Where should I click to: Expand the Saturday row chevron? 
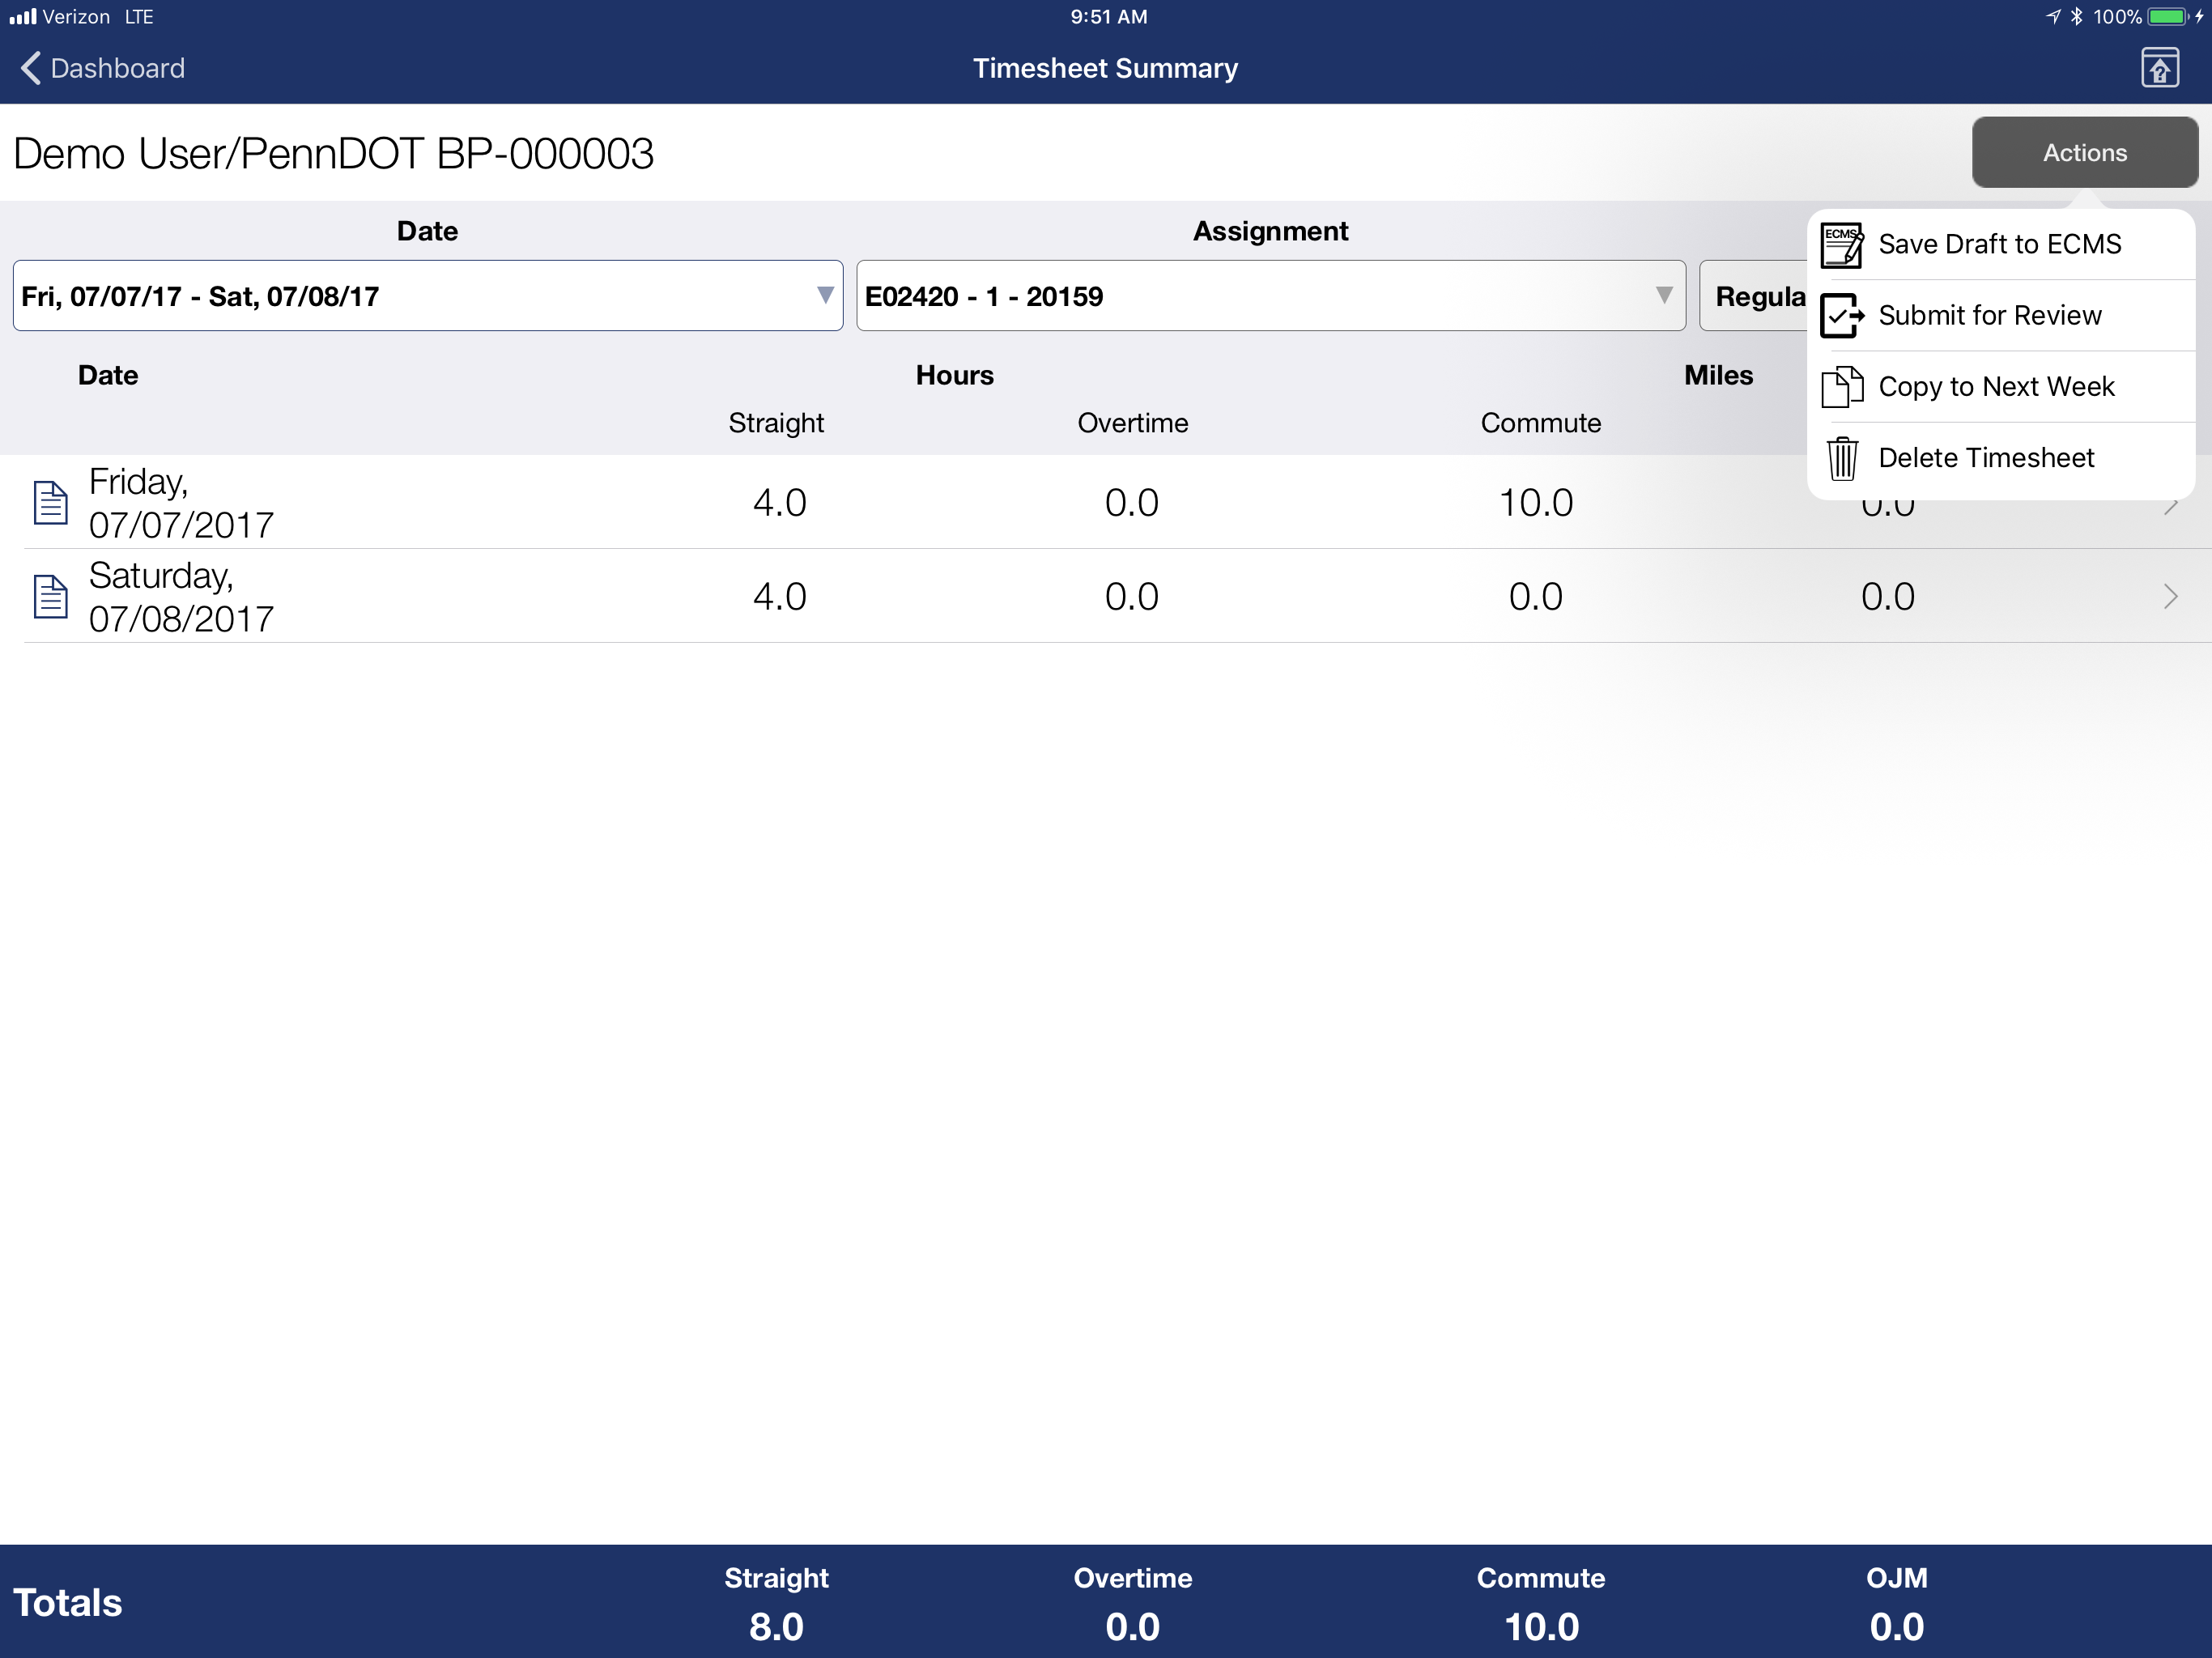point(2170,596)
